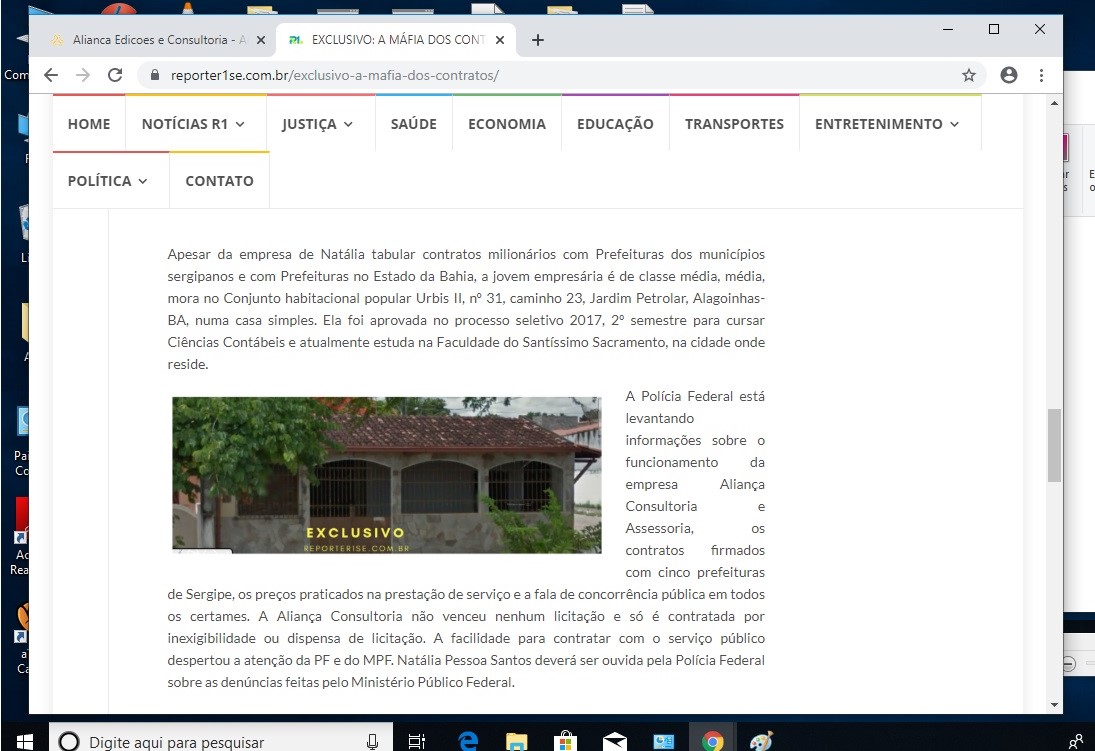Open a new browser tab
1095x751 pixels.
tap(538, 40)
